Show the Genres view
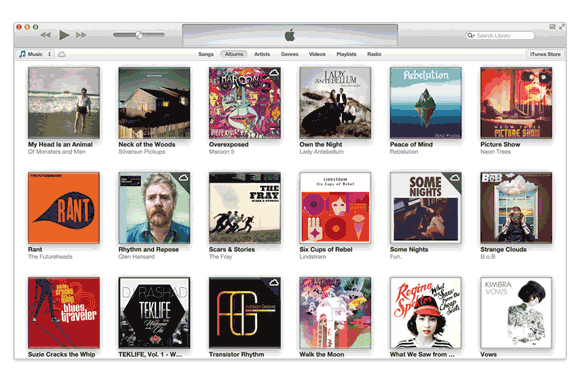Screen dimensions: 580x388 289,54
